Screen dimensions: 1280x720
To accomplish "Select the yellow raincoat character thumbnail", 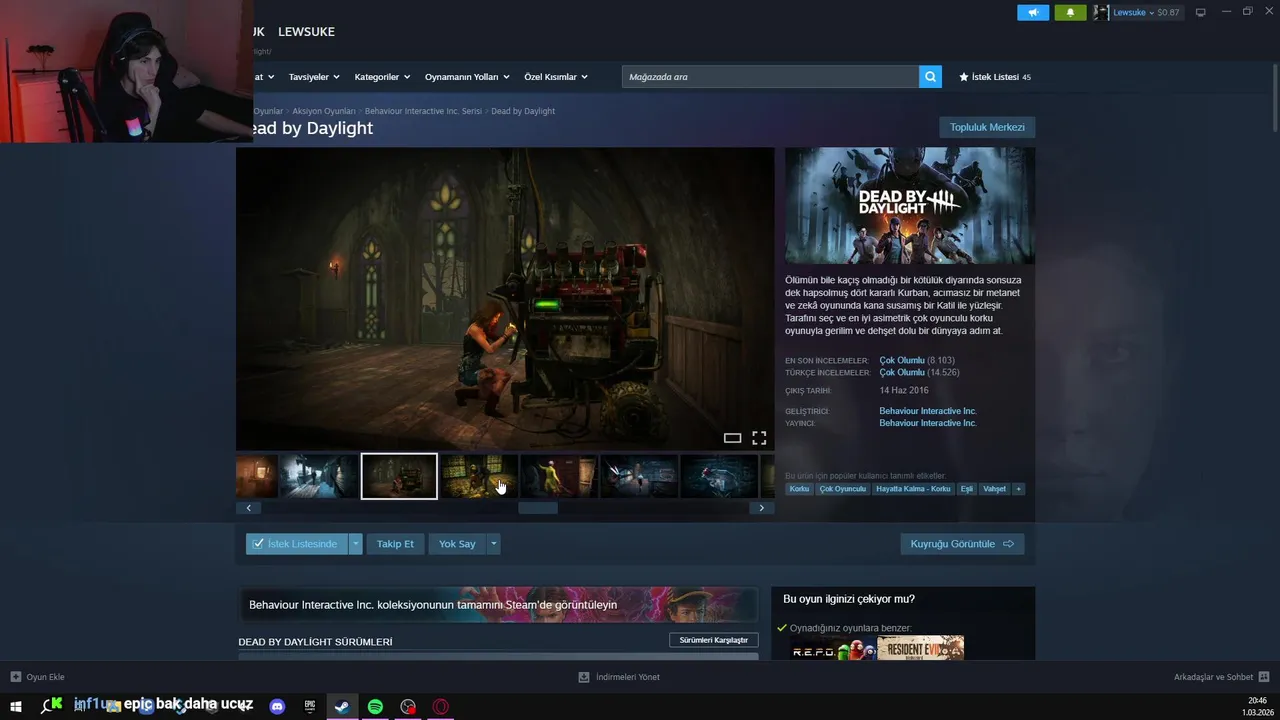I will coord(559,476).
